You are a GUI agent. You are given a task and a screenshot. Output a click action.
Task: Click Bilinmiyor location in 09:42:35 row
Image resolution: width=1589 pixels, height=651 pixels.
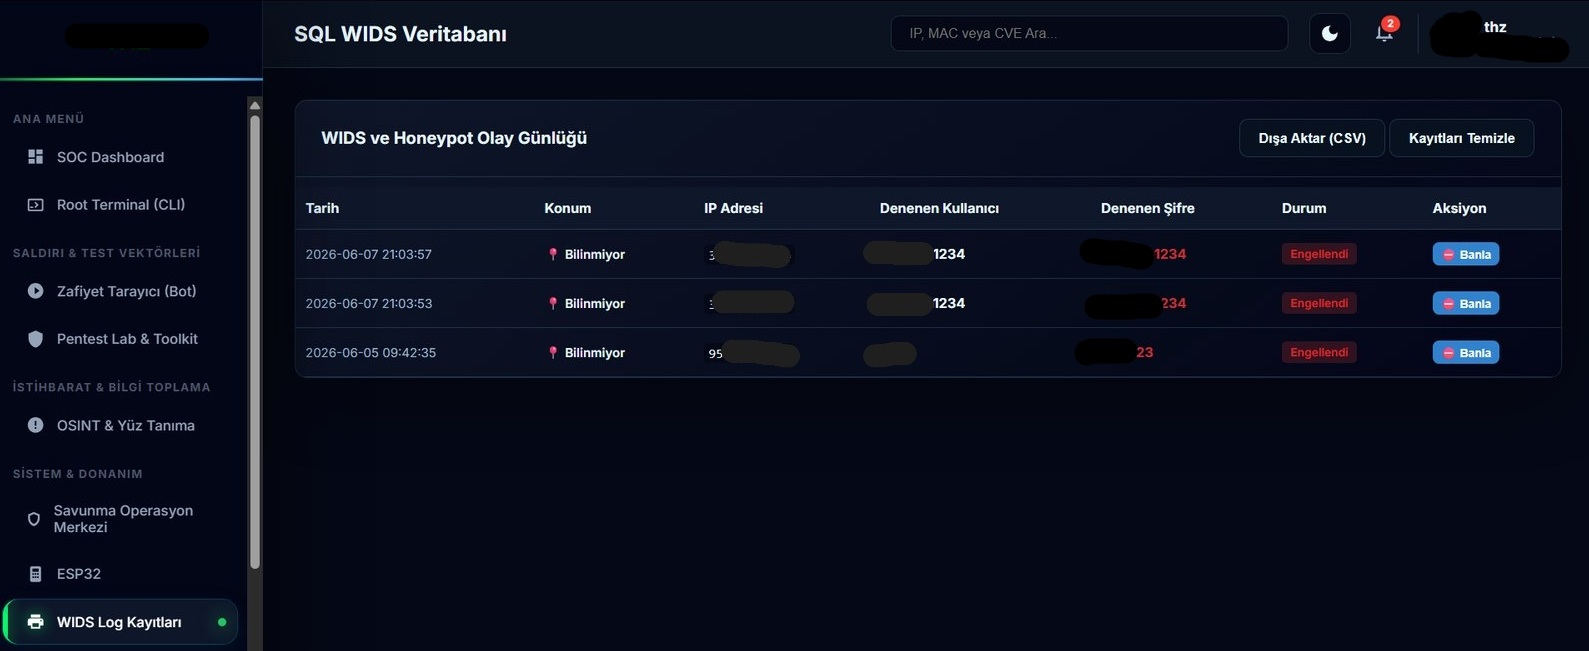click(595, 352)
